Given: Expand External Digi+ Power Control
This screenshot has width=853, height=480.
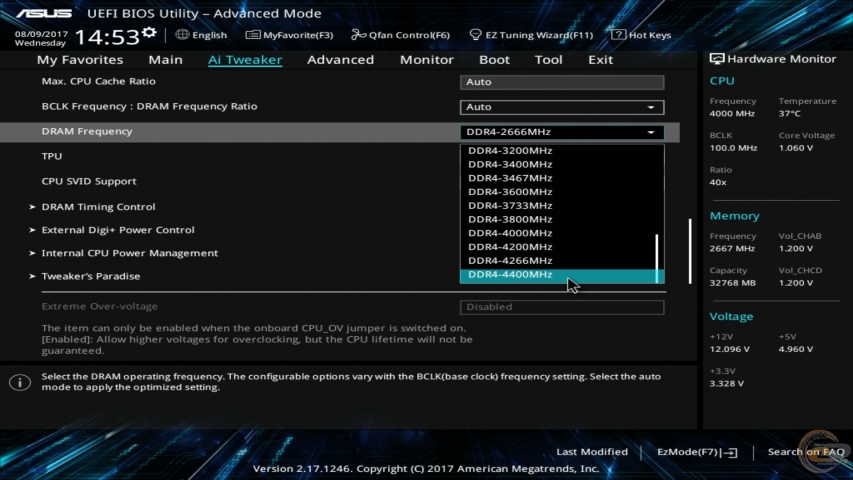Looking at the screenshot, I should click(x=118, y=230).
